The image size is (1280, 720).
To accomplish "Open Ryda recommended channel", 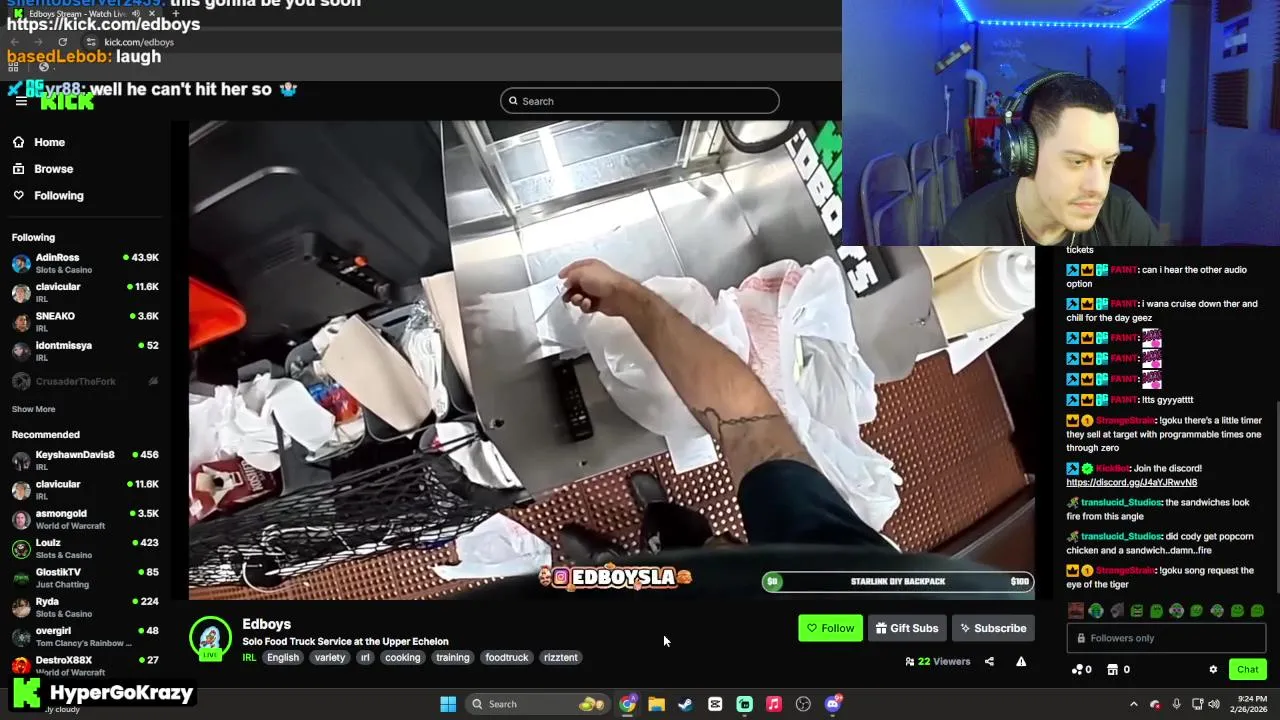I will point(85,607).
